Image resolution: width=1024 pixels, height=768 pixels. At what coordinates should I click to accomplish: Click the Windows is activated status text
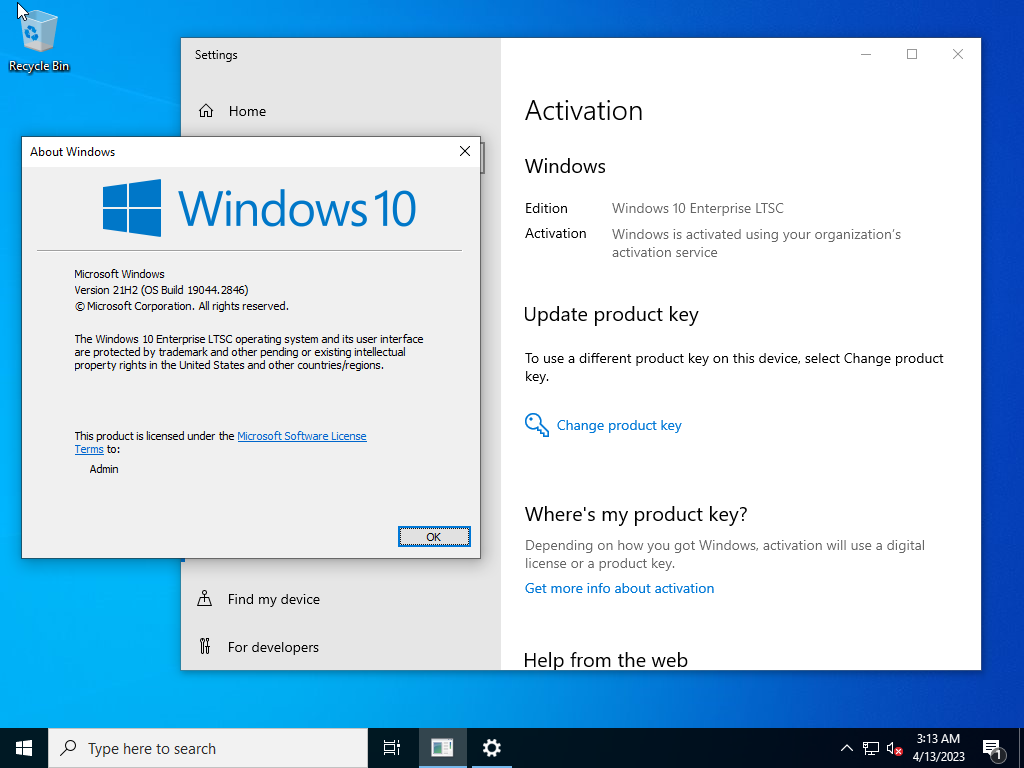coord(756,243)
